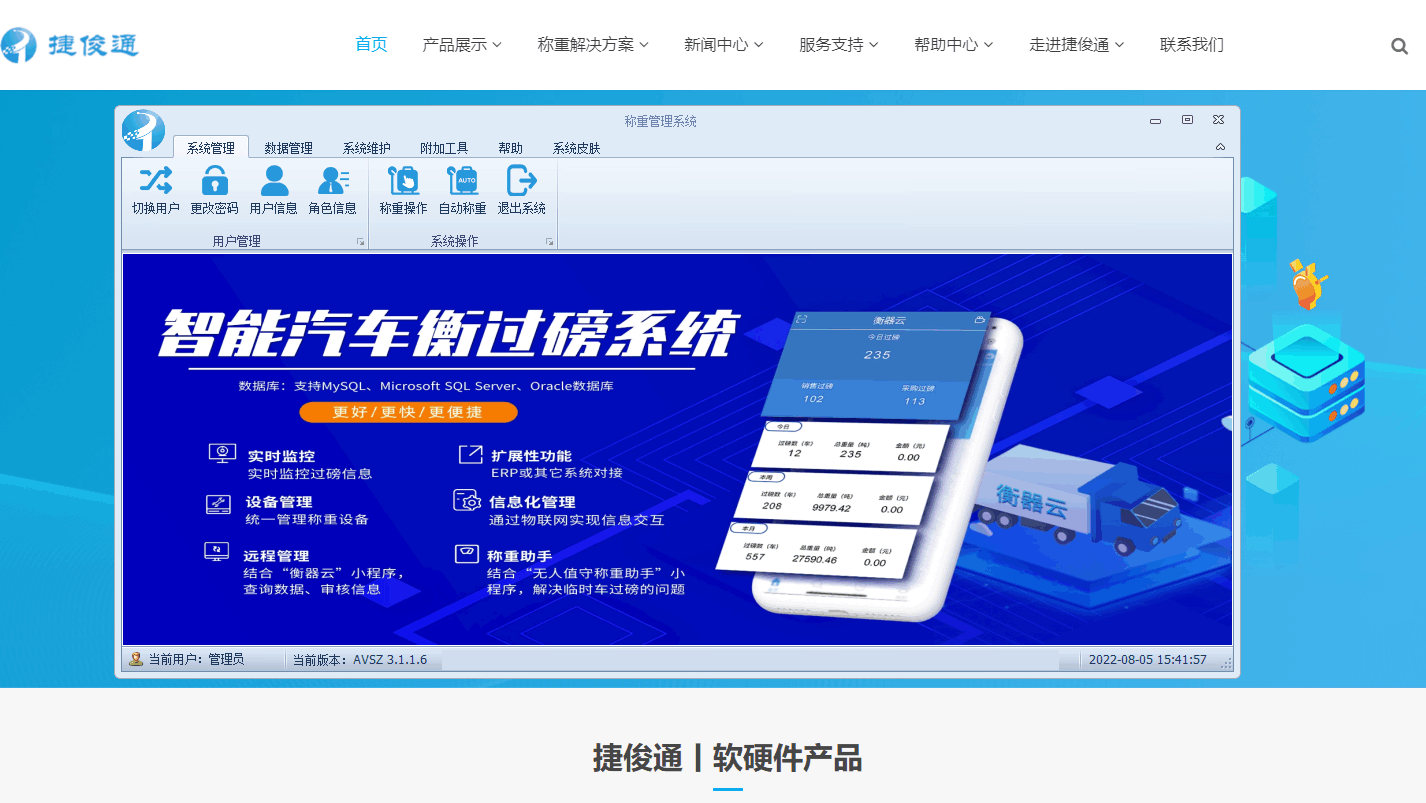Expand the 帮助中心 dropdown menu
1426x803 pixels.
tap(954, 45)
